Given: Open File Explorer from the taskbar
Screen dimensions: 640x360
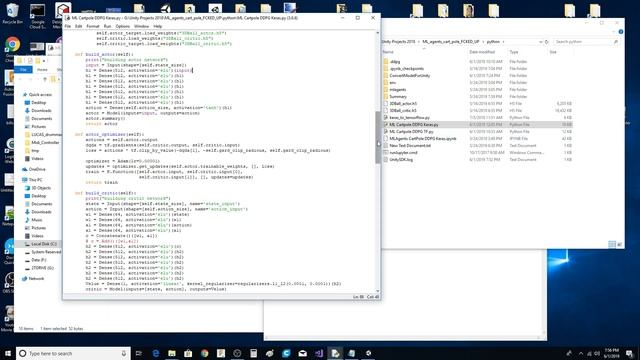Looking at the screenshot, I should tap(172, 353).
